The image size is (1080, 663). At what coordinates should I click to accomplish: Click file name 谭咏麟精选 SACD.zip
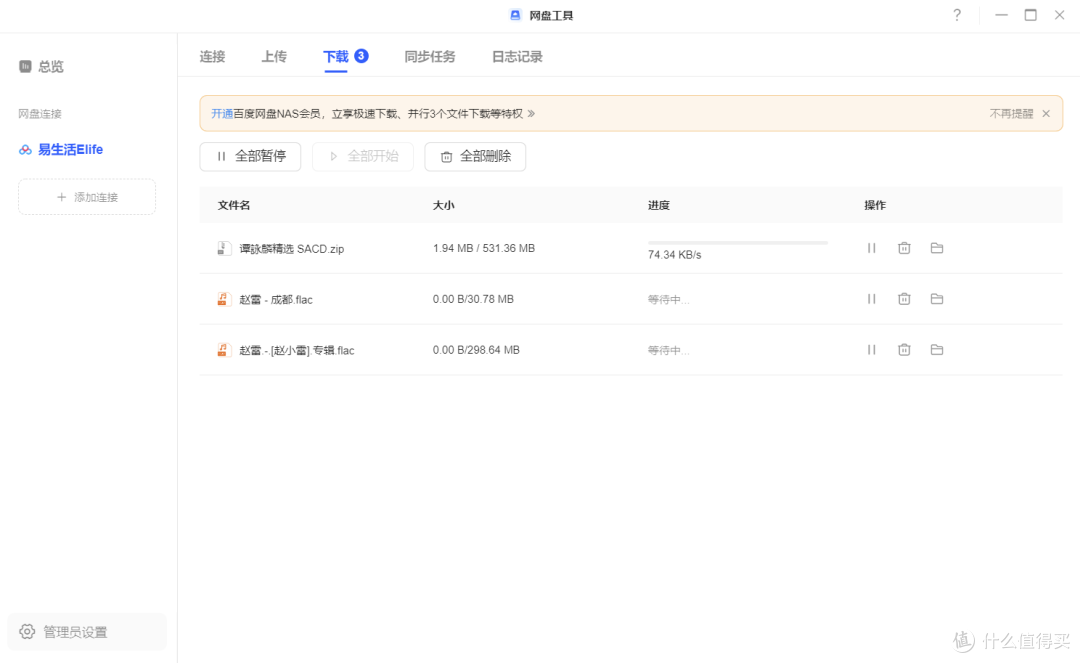click(291, 249)
